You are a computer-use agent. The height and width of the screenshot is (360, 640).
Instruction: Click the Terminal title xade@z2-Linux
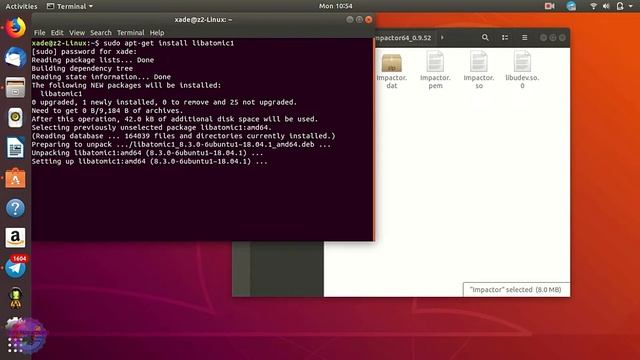[203, 20]
